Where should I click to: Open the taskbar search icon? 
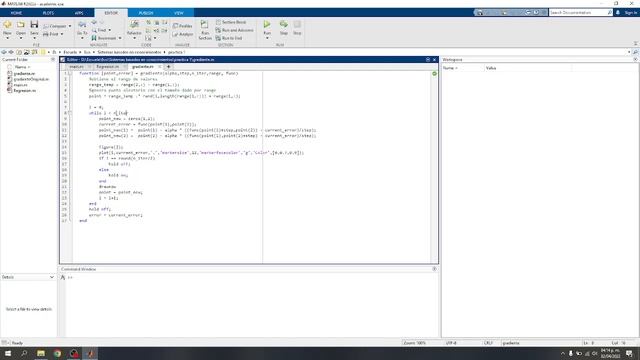click(x=24, y=353)
